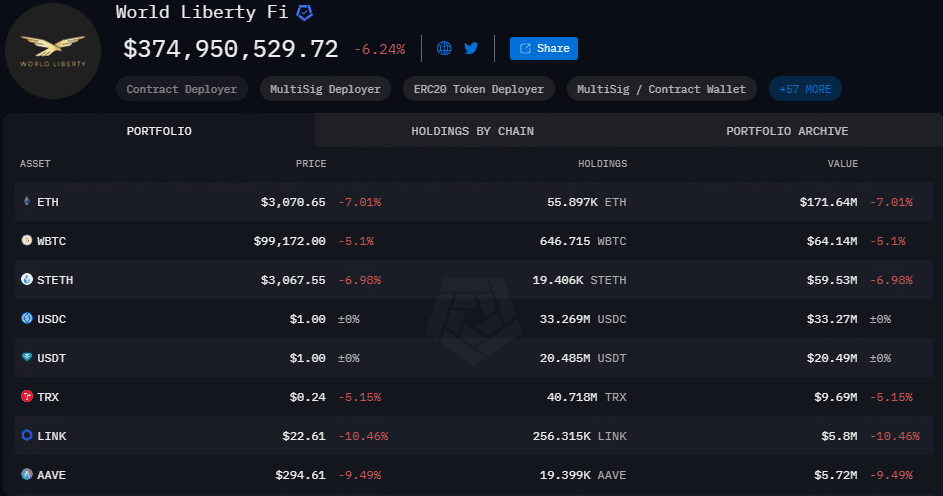
Task: Click the AAVE asset icon
Action: click(x=27, y=475)
